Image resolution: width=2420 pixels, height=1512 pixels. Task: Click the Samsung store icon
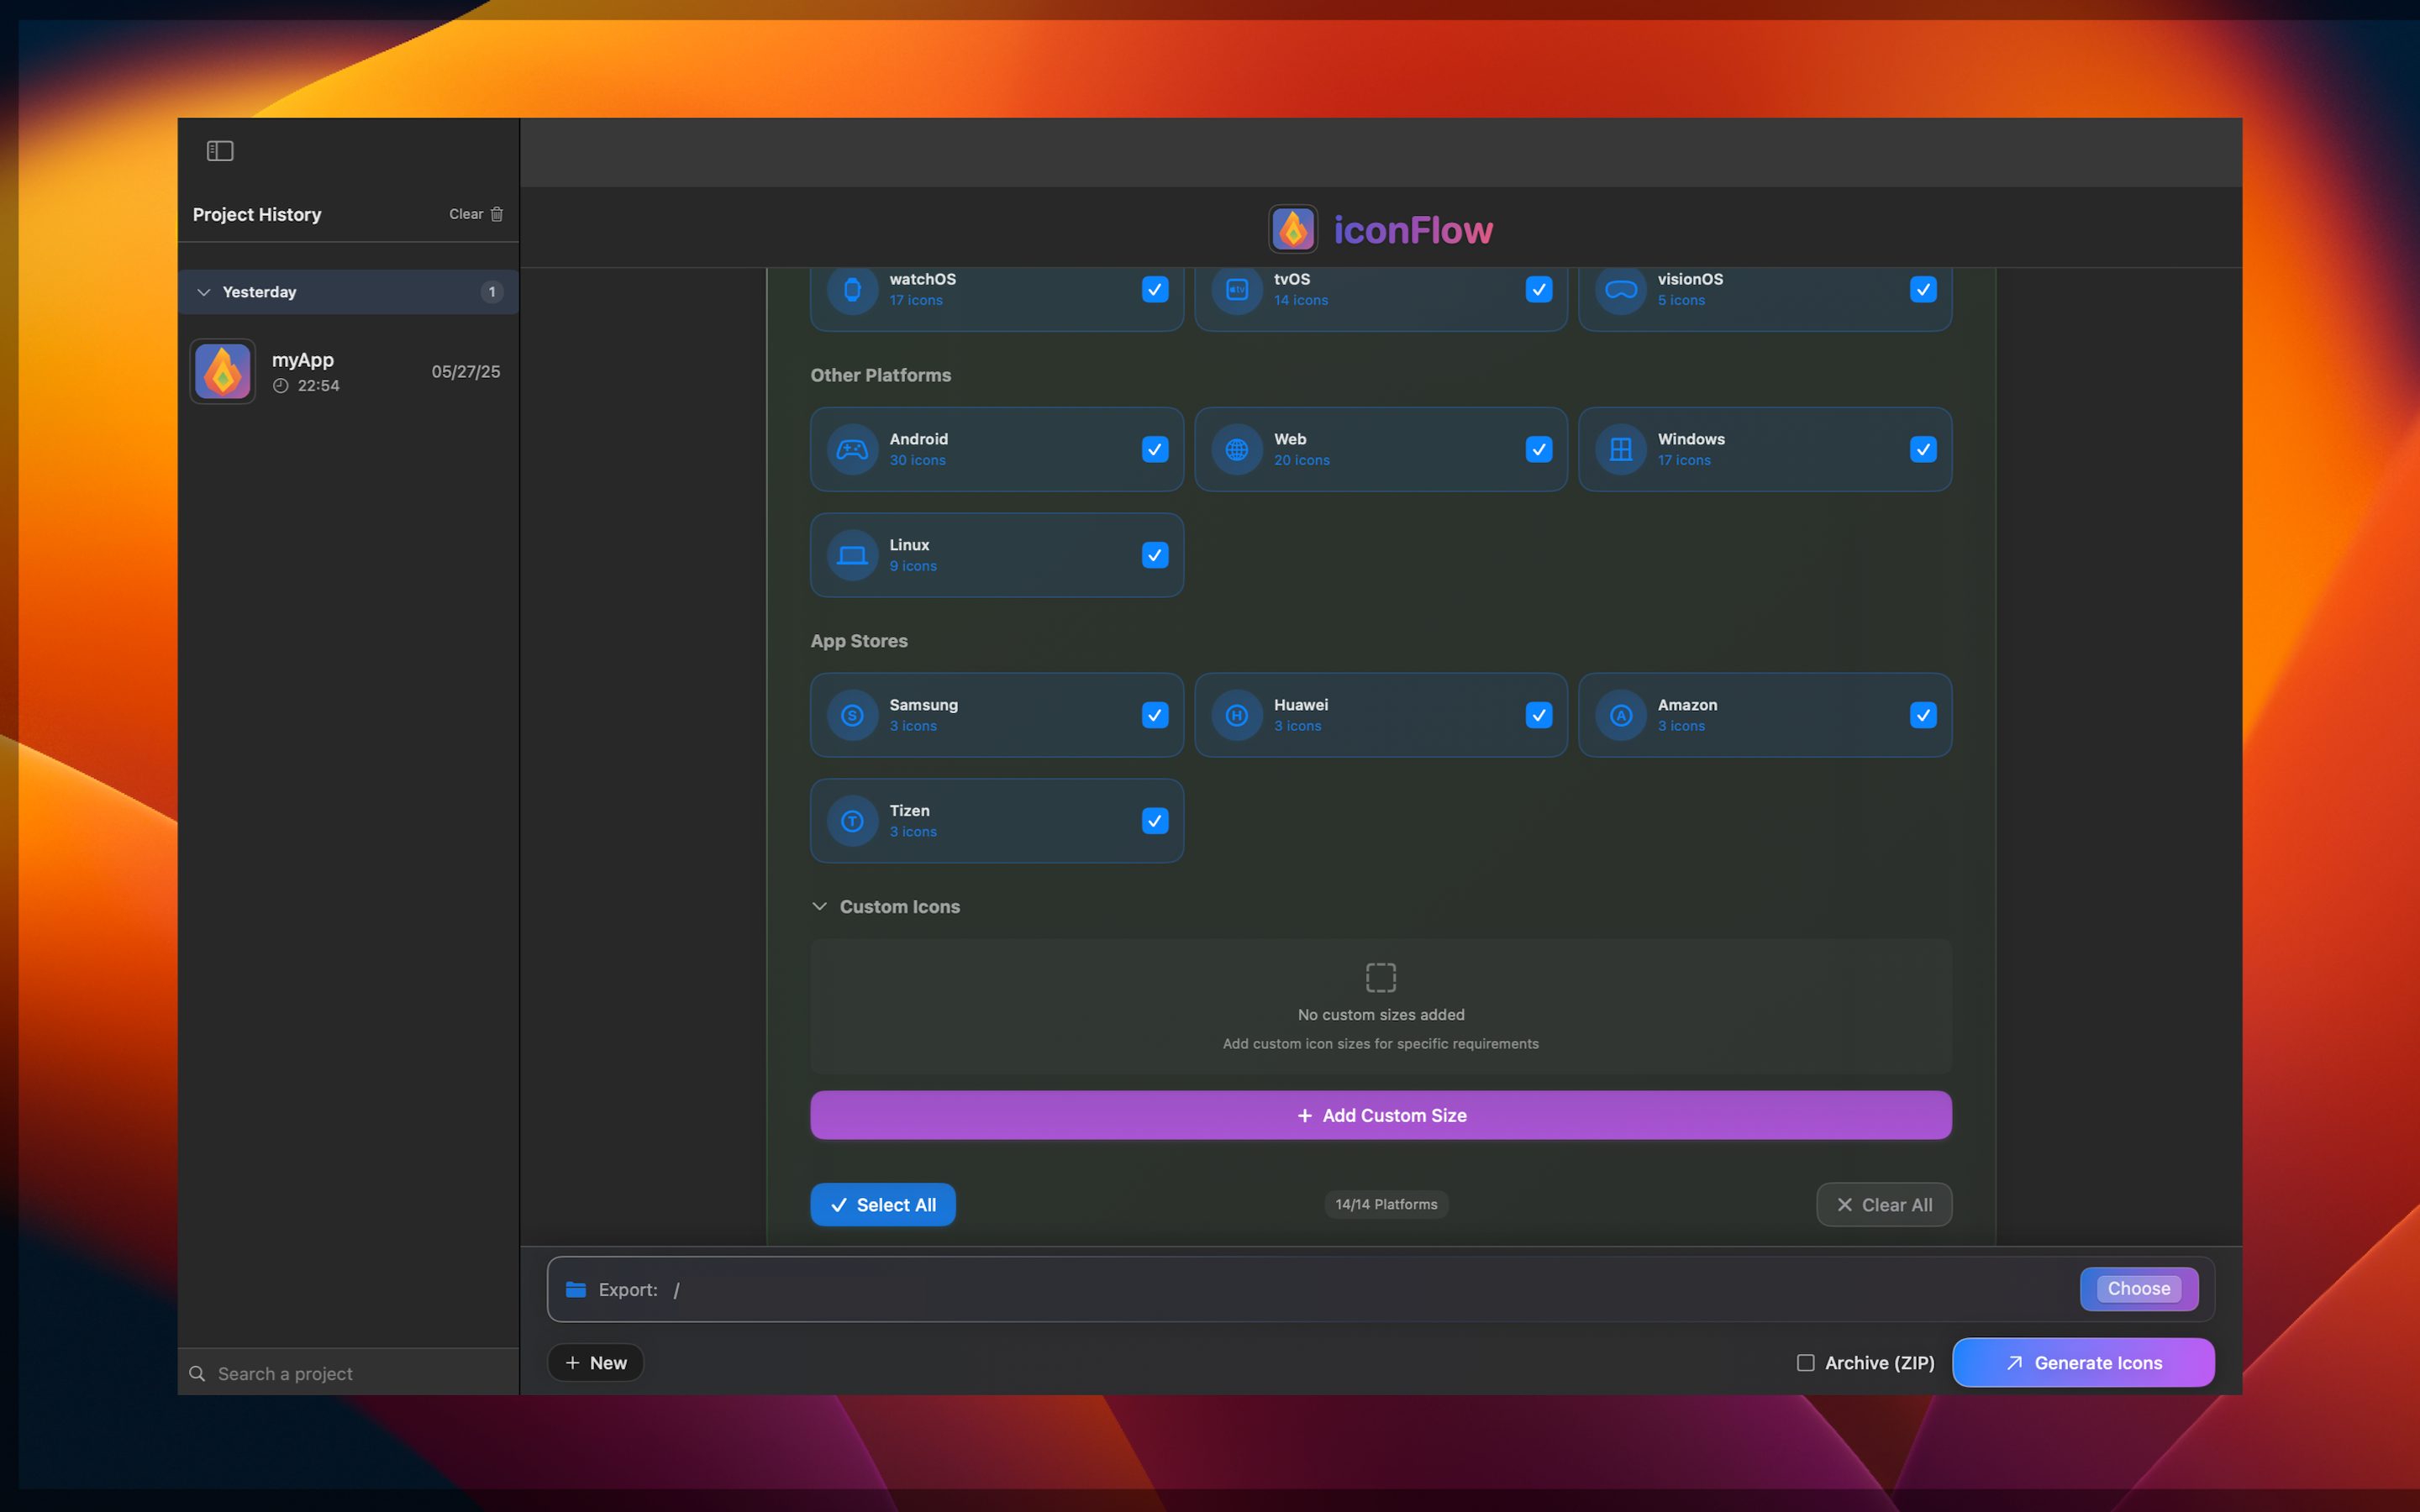click(x=852, y=715)
